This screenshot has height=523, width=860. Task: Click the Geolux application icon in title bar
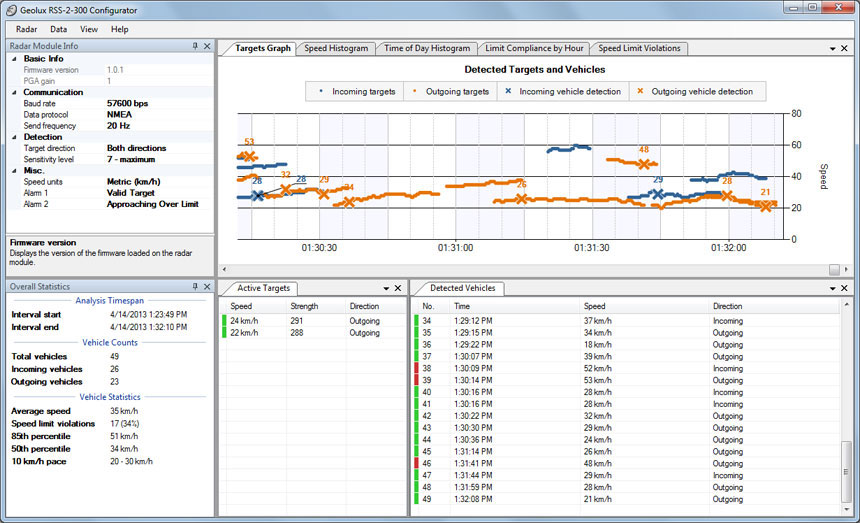pyautogui.click(x=10, y=9)
